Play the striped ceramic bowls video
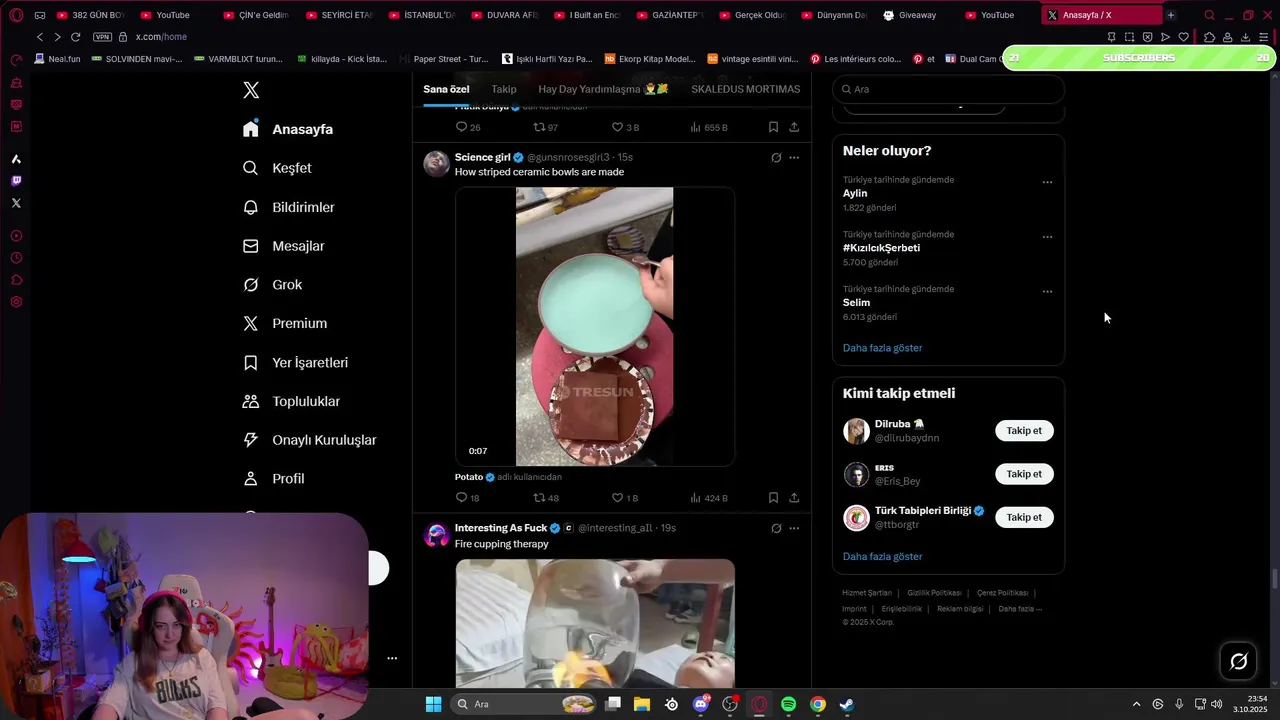1280x720 pixels. tap(595, 326)
